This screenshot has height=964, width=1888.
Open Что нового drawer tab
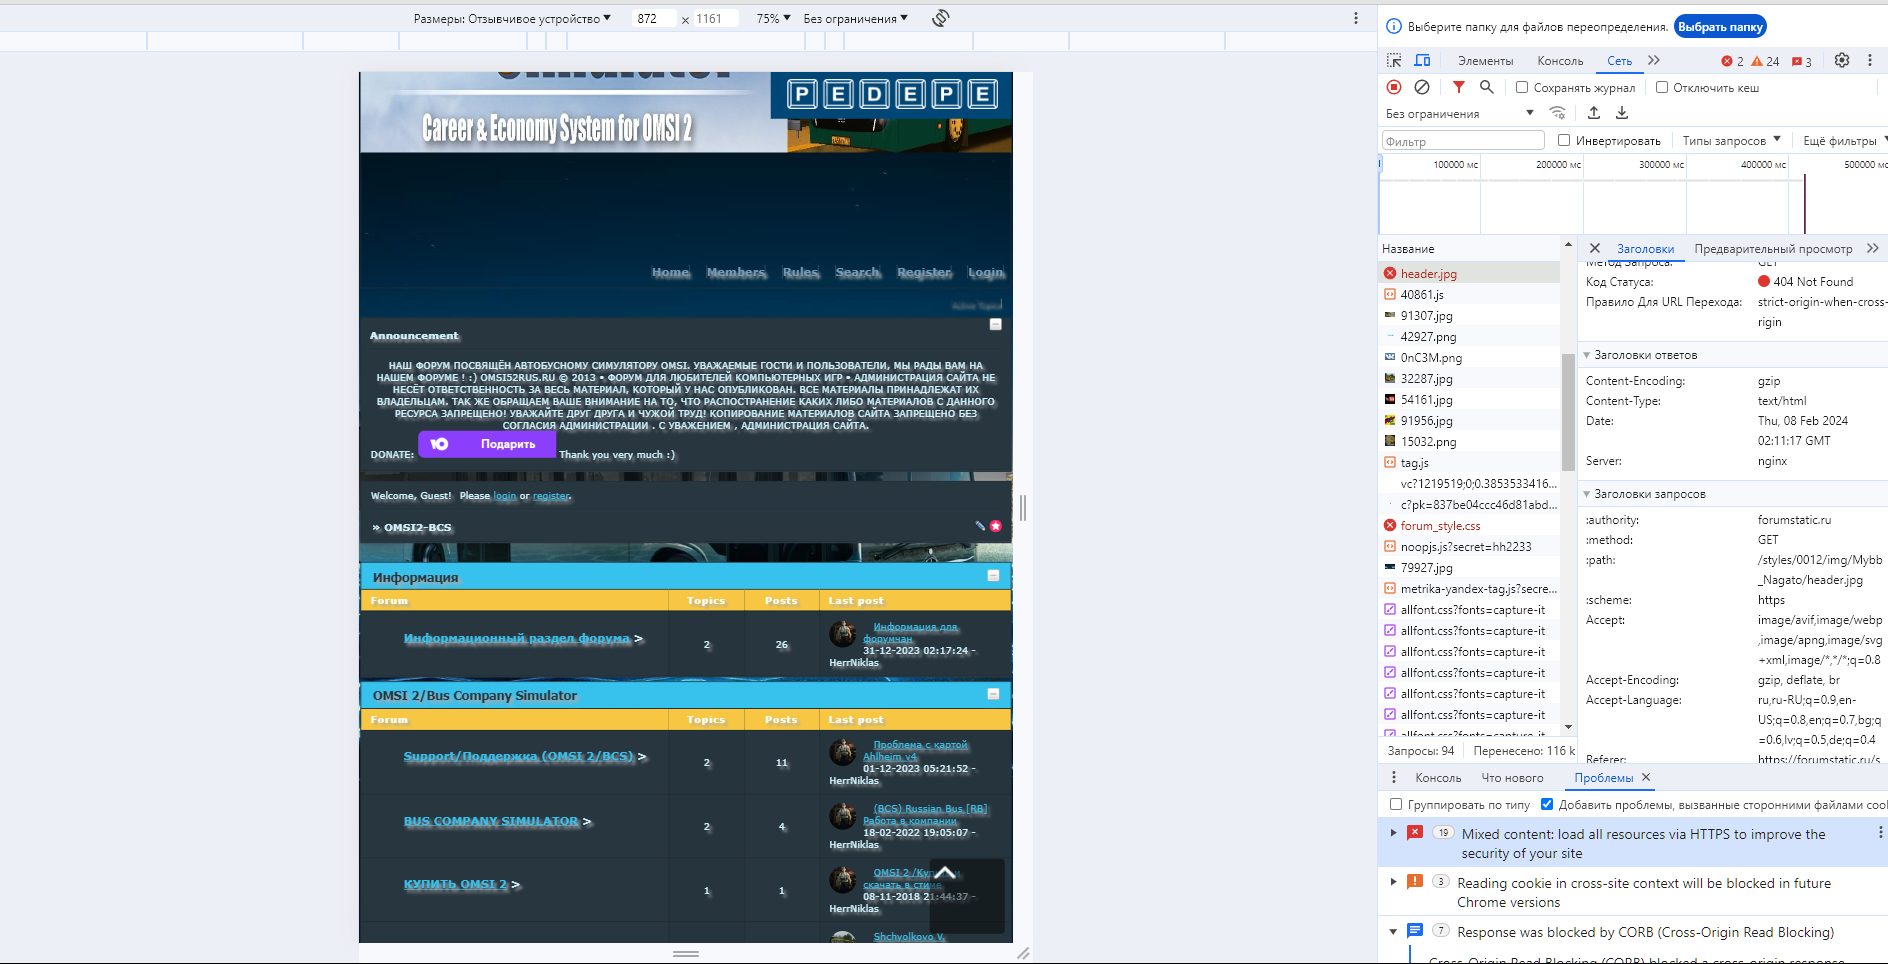point(1512,778)
